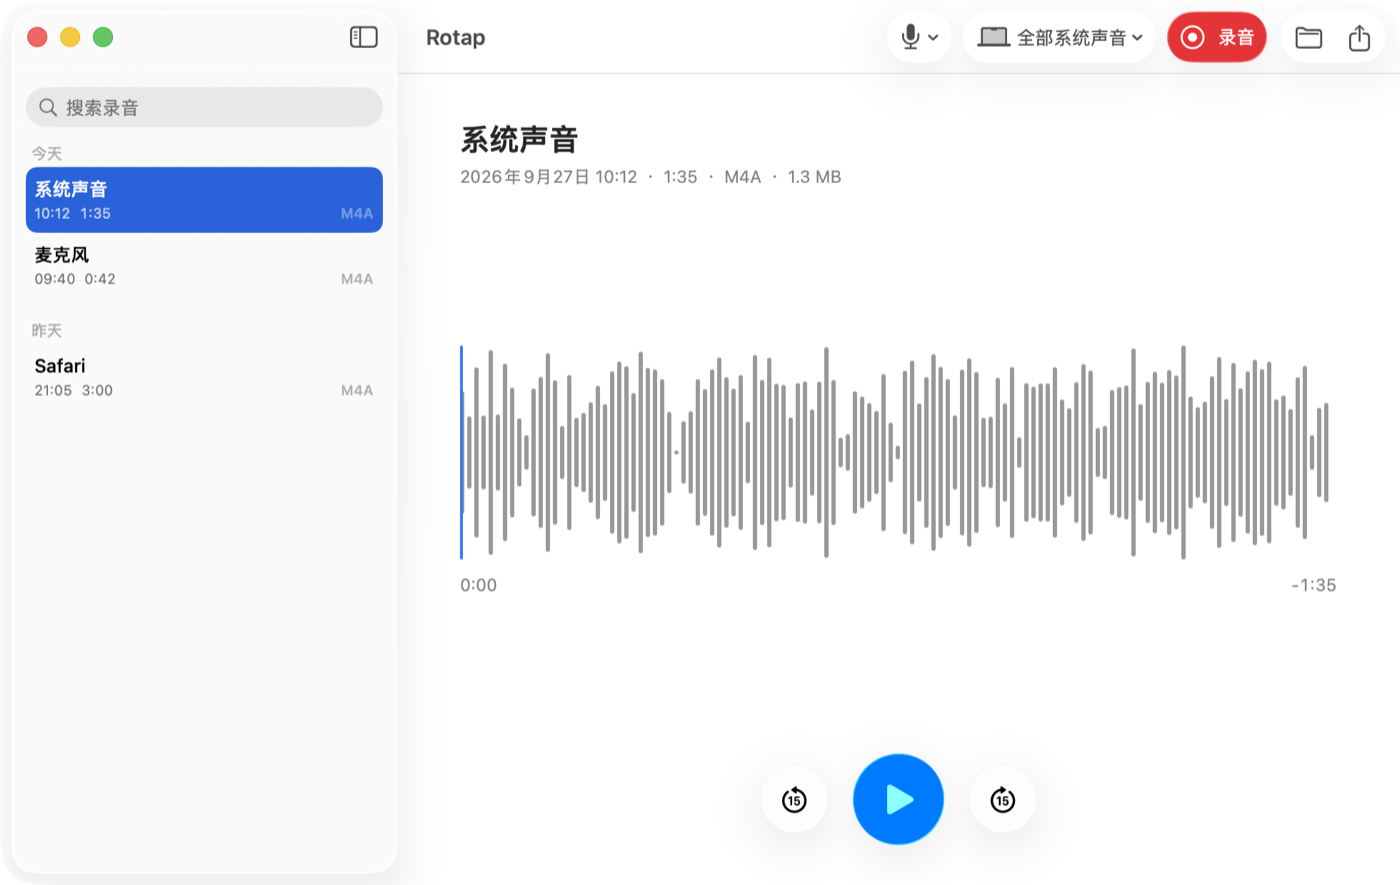Select the 麦克风 recording
The height and width of the screenshot is (885, 1400).
tap(204, 266)
